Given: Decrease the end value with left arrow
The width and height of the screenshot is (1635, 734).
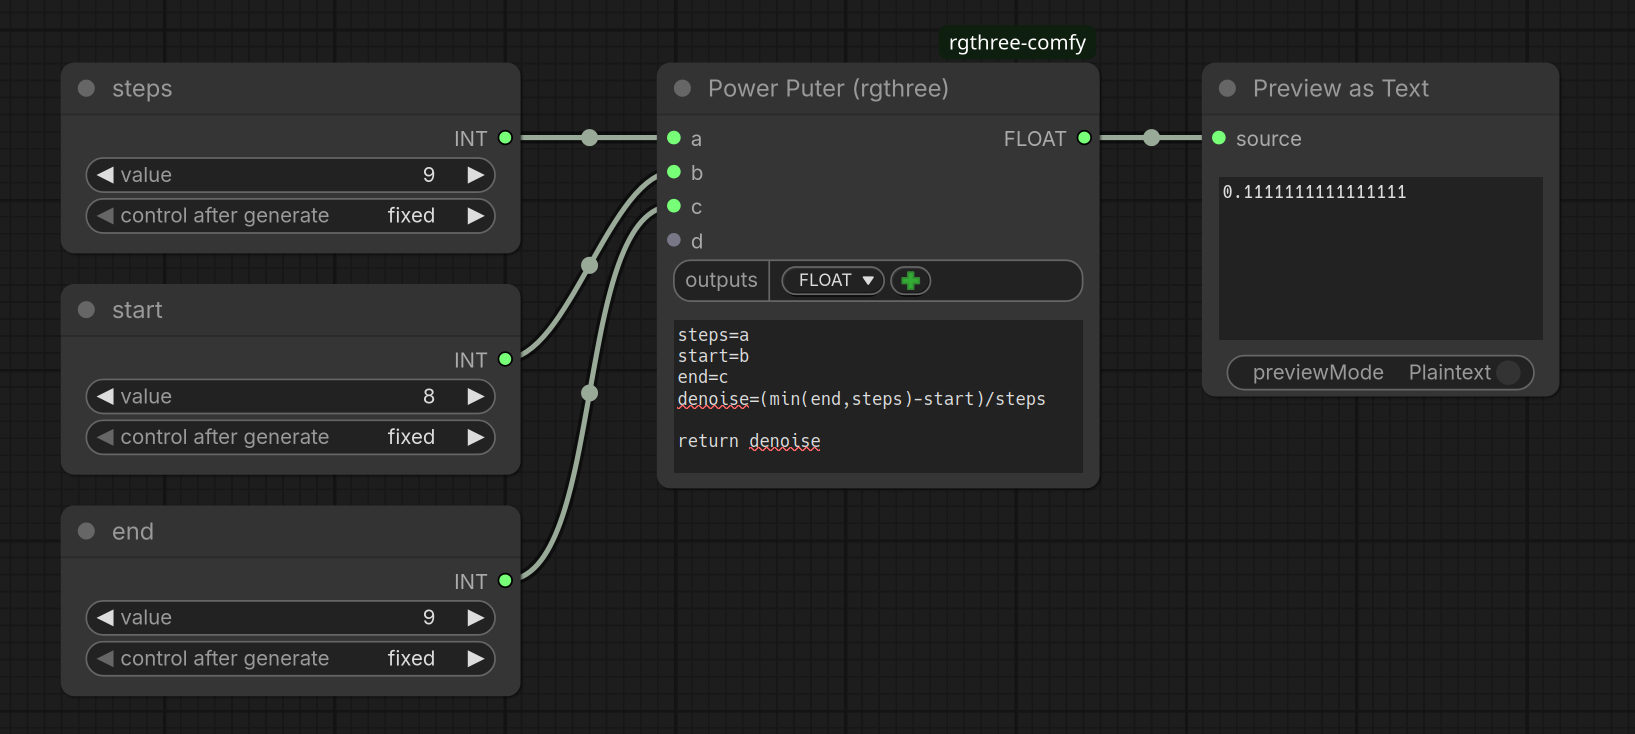Looking at the screenshot, I should point(105,618).
